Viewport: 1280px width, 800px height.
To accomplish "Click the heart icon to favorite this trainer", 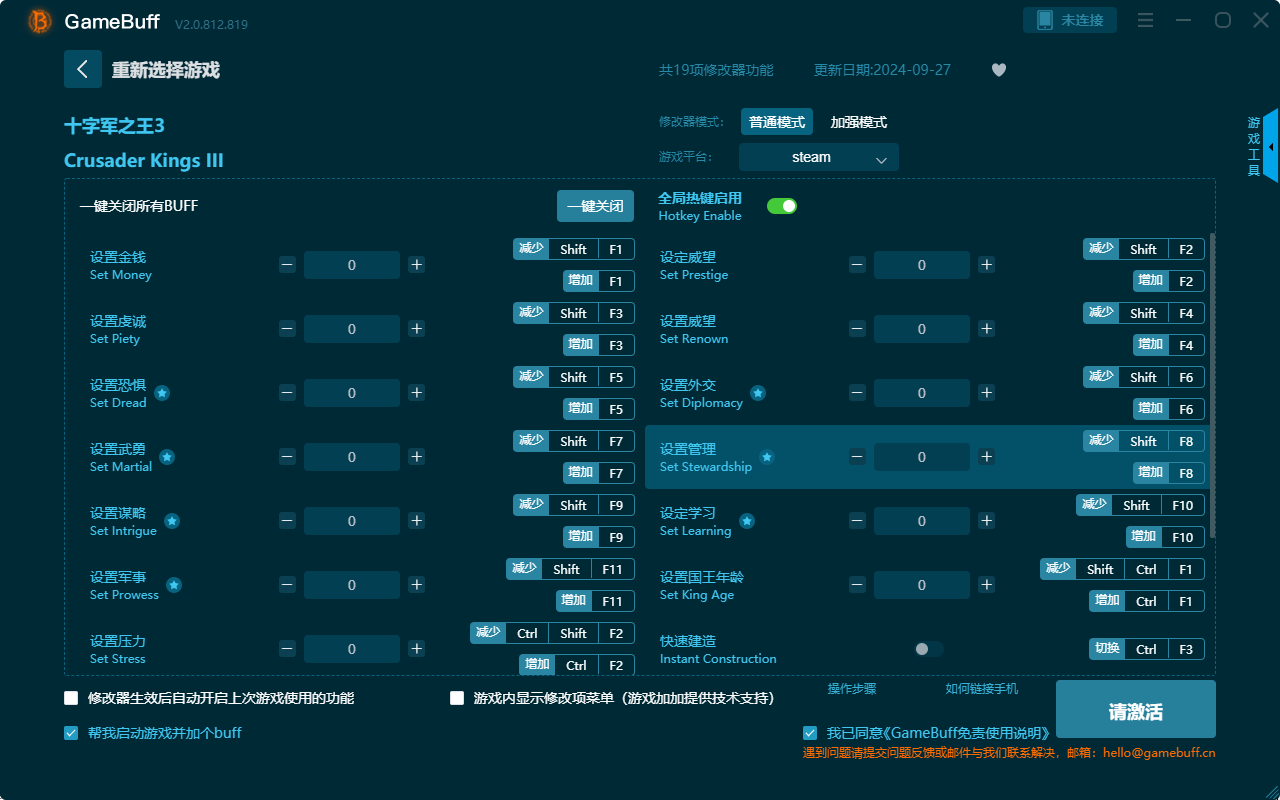I will tap(998, 70).
